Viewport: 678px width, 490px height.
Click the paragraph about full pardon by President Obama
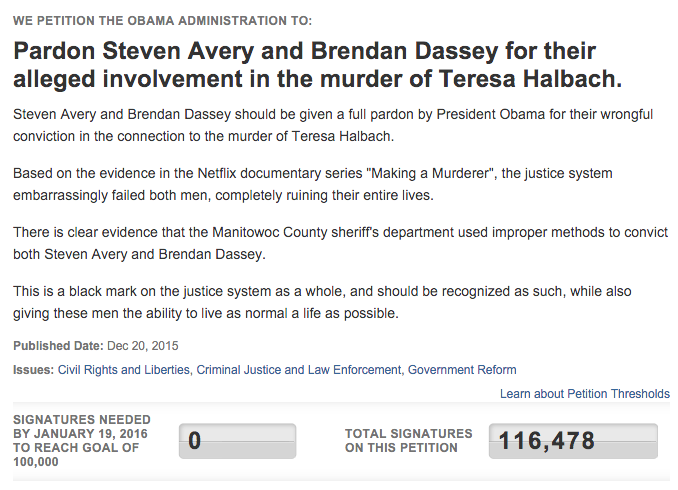333,125
